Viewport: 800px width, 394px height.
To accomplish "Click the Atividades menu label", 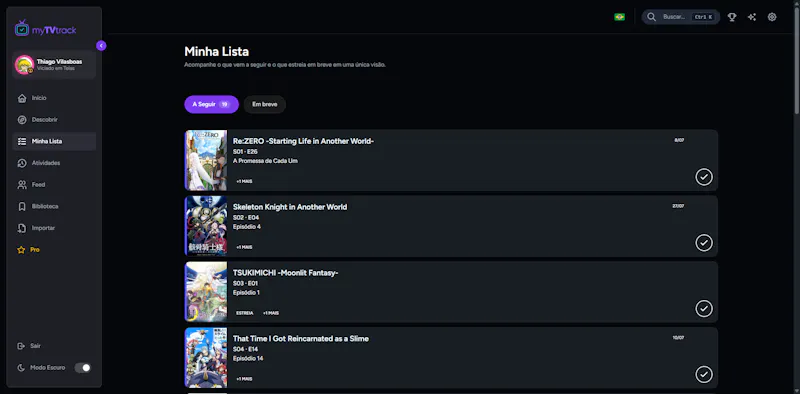I will [x=46, y=163].
